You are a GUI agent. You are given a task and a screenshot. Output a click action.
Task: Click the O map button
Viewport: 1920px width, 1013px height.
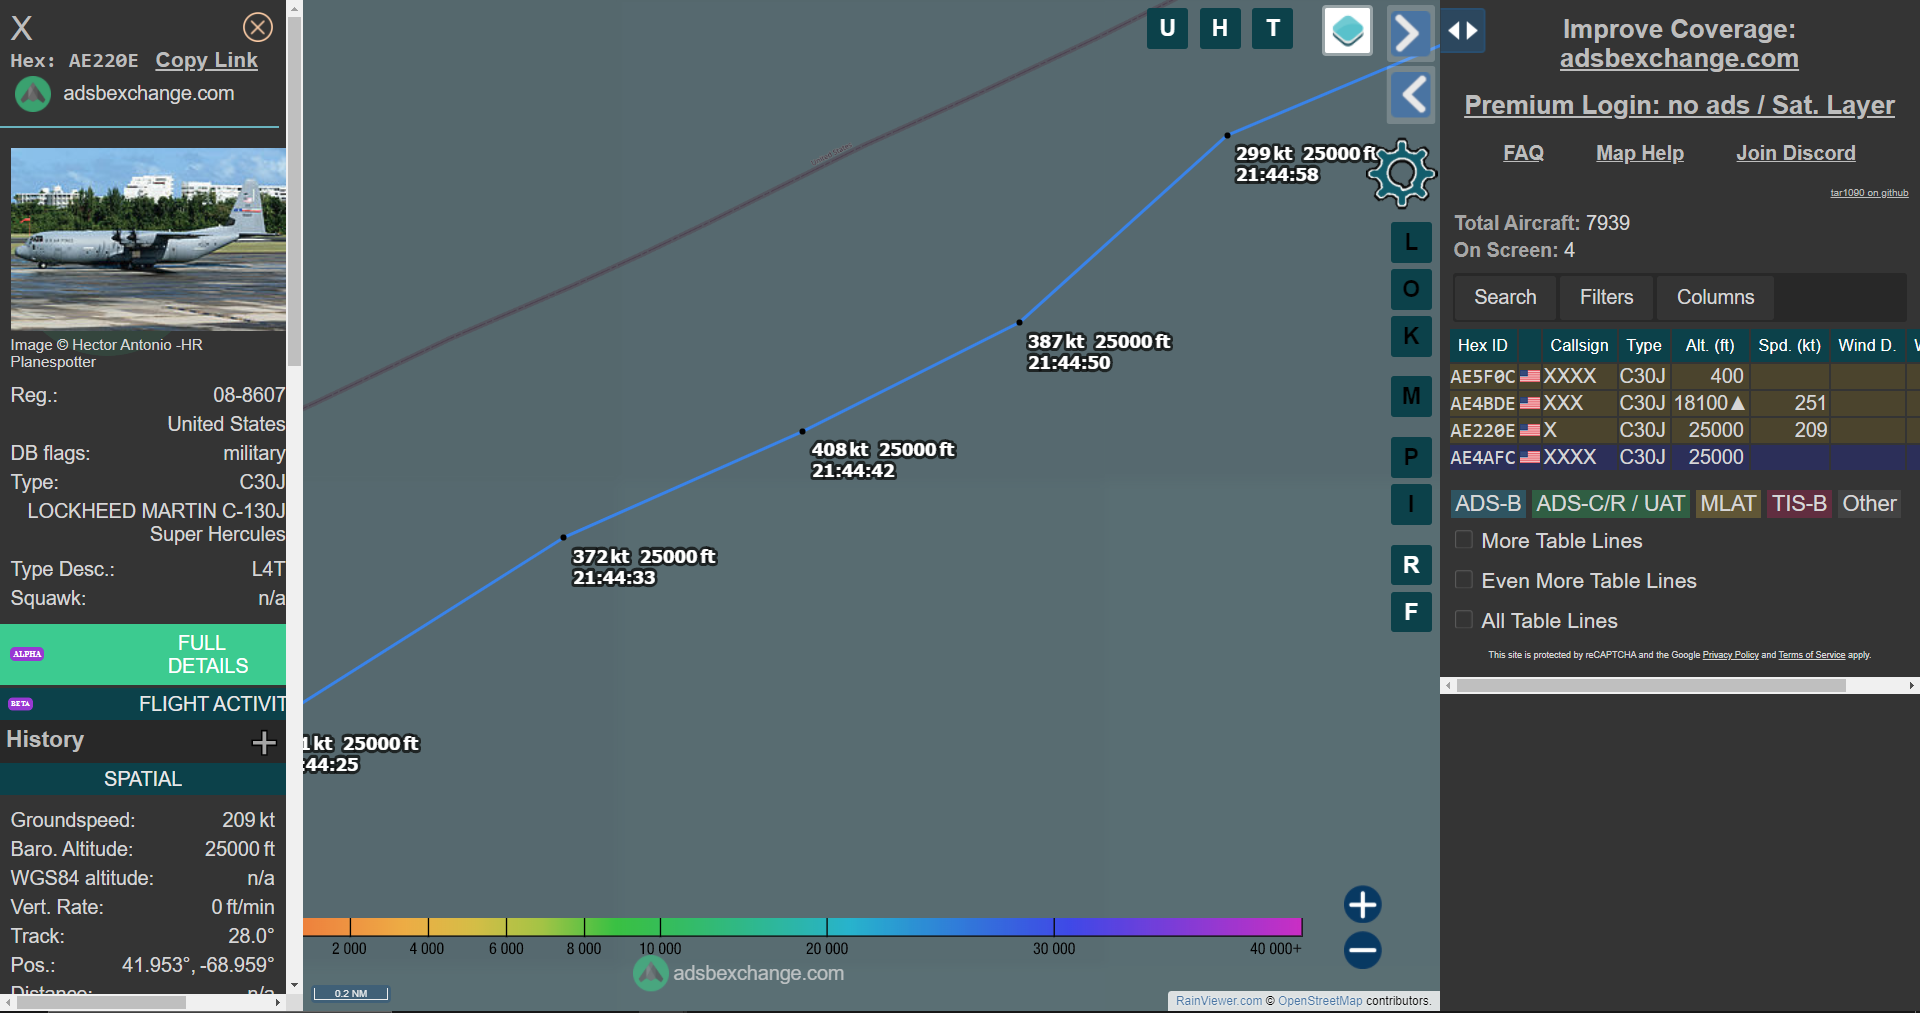pyautogui.click(x=1411, y=289)
